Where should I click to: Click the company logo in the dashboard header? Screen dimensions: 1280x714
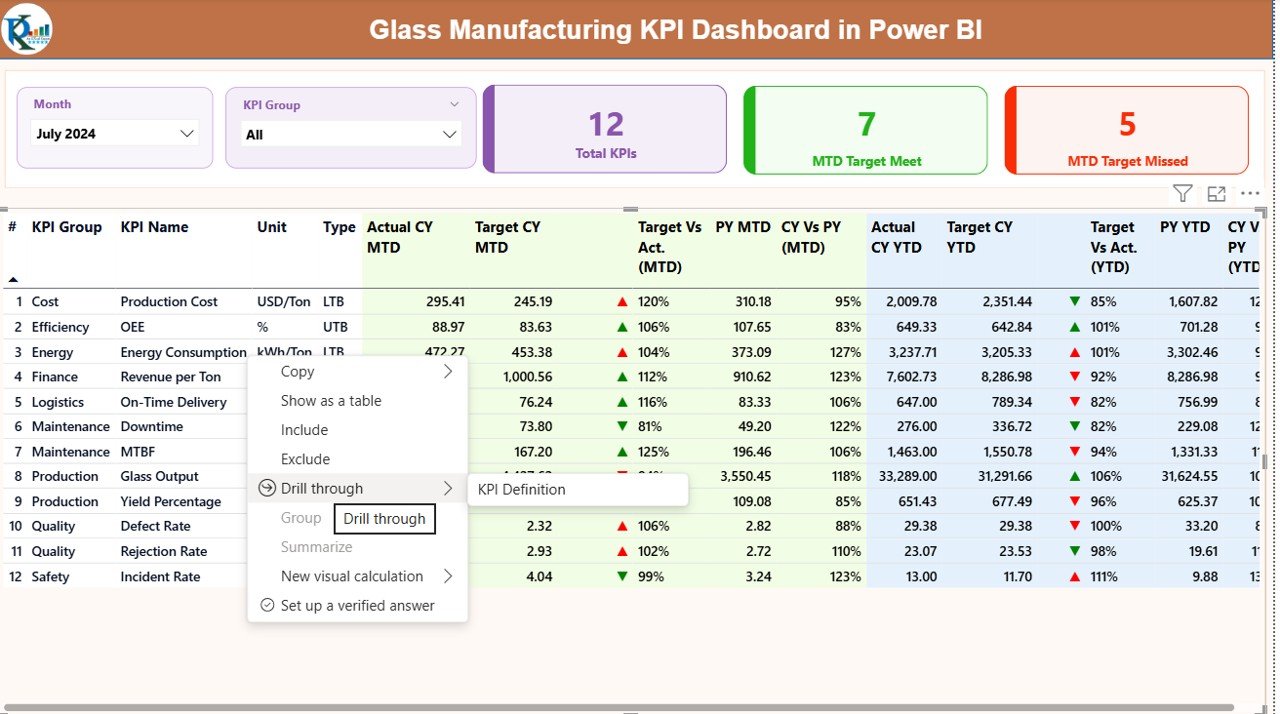(x=27, y=28)
